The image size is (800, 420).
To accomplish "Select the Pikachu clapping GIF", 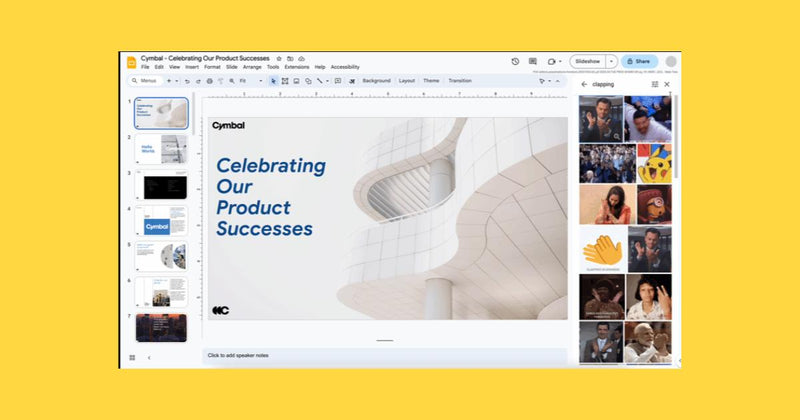I will click(654, 163).
